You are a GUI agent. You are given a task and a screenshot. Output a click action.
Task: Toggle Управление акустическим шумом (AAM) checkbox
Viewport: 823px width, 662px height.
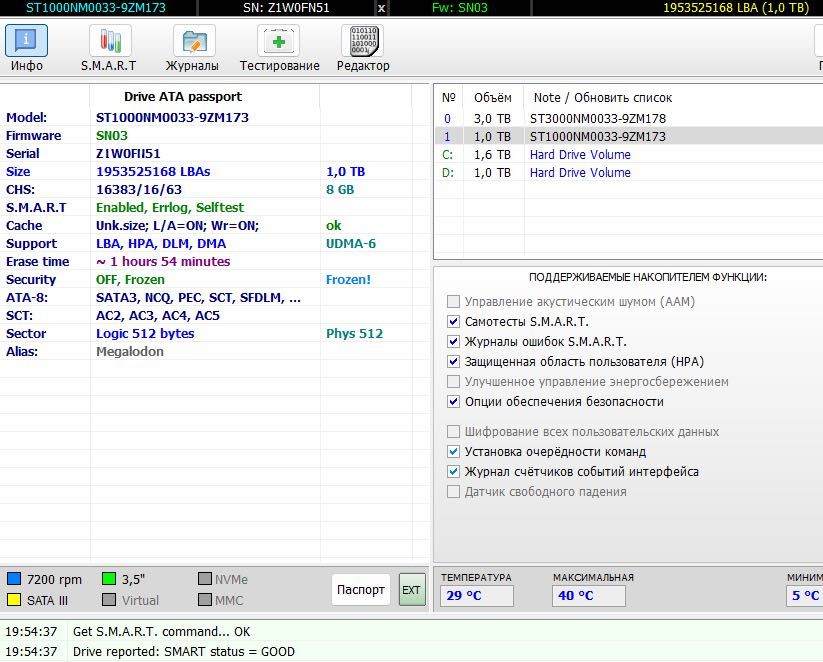tap(453, 301)
